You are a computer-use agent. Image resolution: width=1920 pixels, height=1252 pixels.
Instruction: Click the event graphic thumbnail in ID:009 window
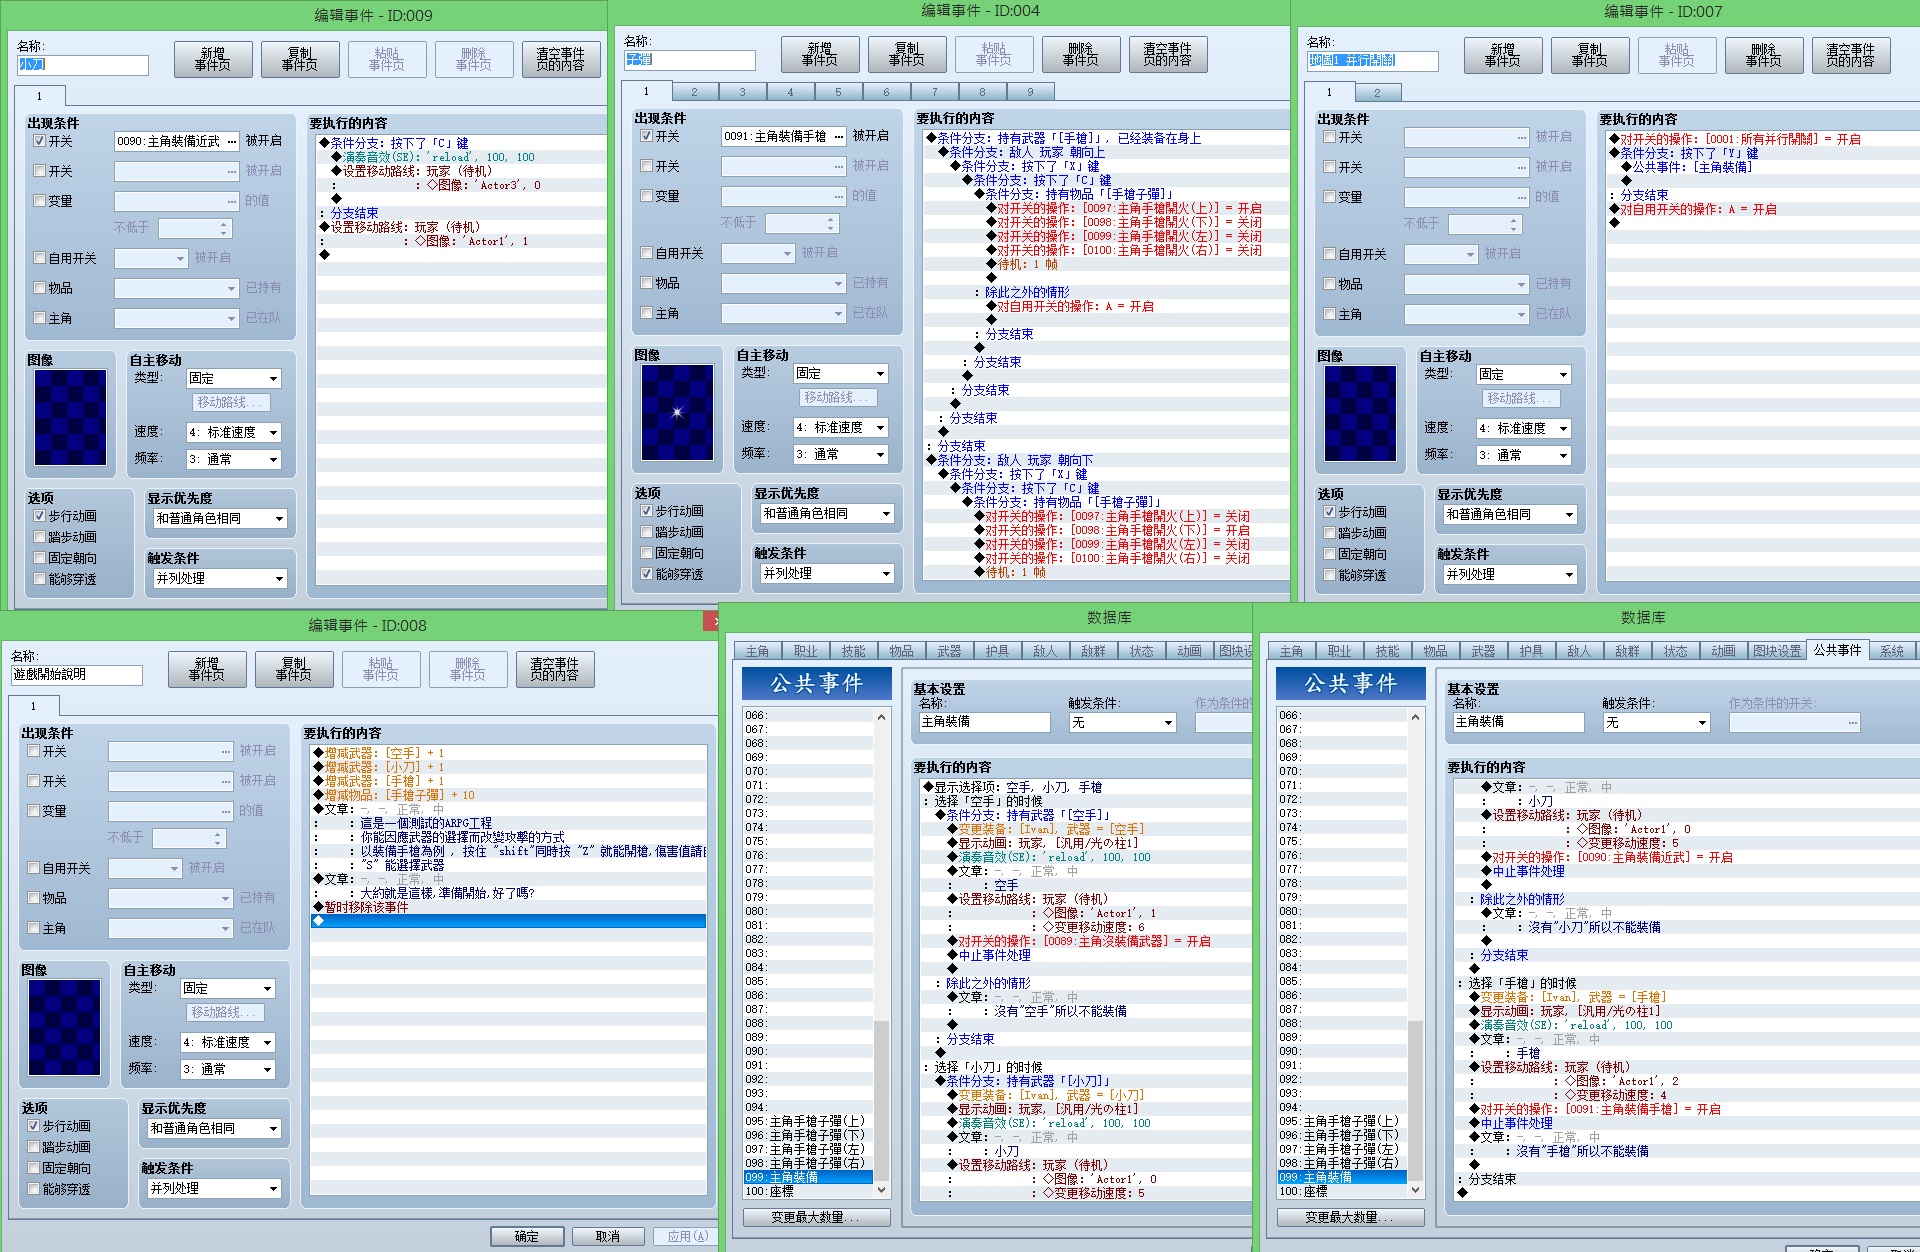click(x=70, y=417)
